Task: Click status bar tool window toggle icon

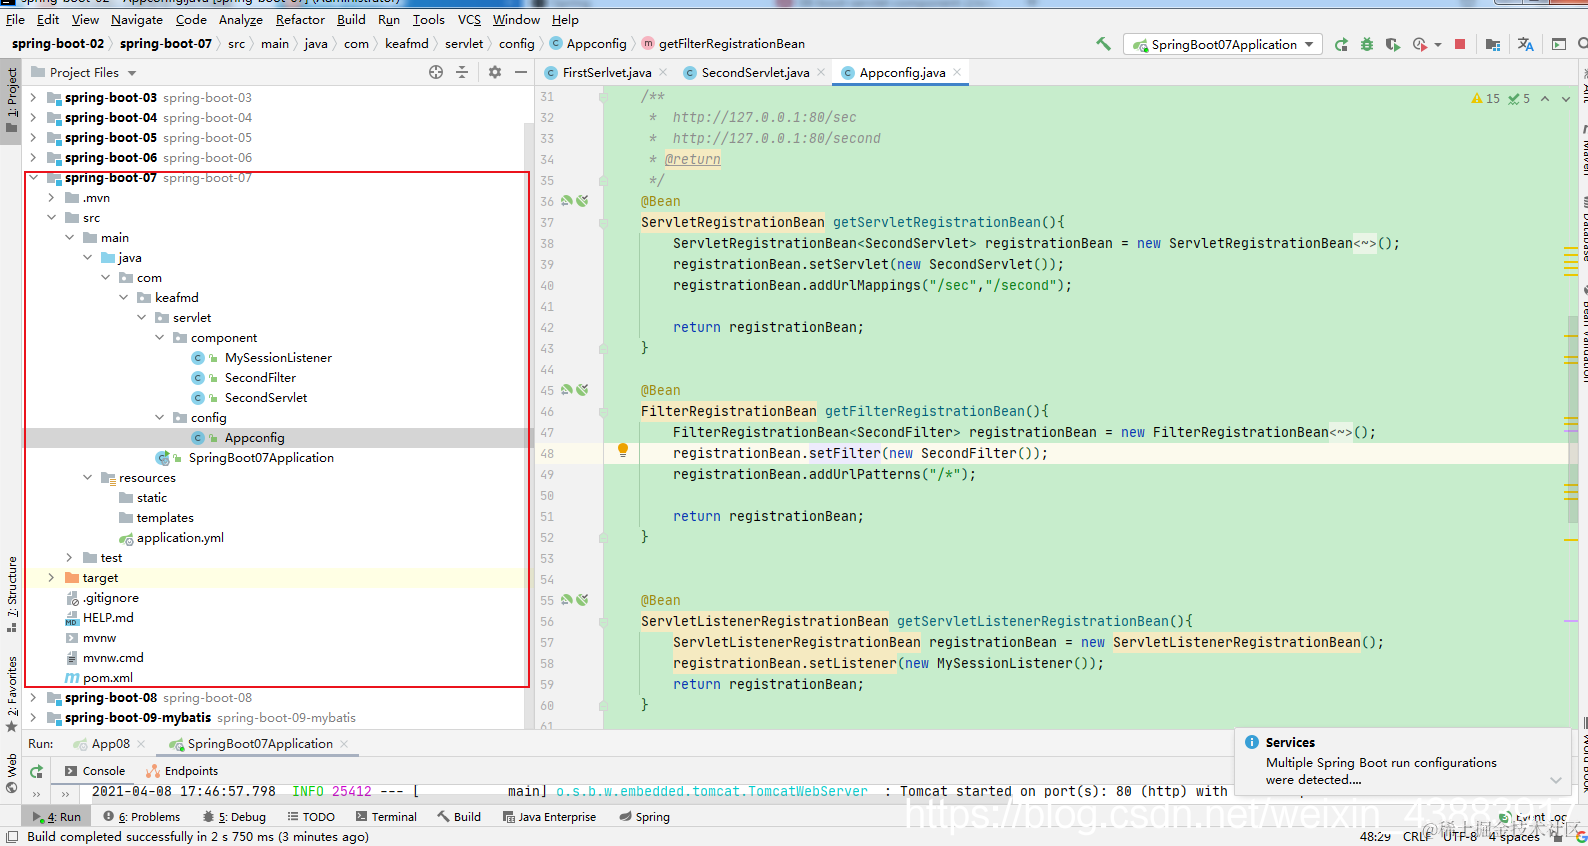Action: pyautogui.click(x=12, y=837)
